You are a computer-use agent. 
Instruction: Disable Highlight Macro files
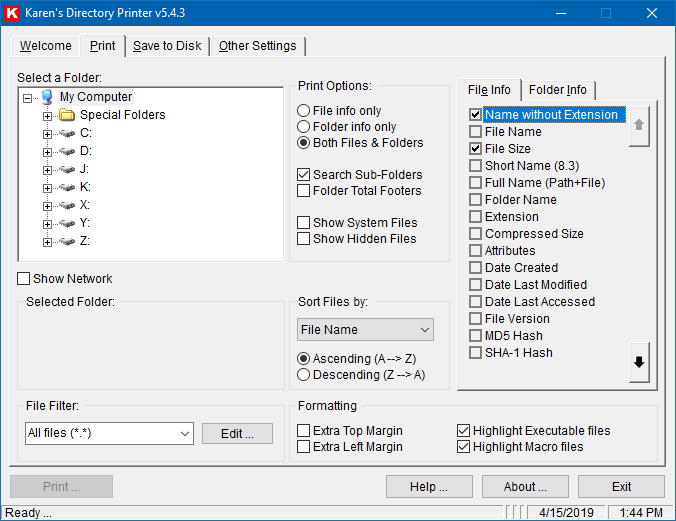click(x=463, y=447)
